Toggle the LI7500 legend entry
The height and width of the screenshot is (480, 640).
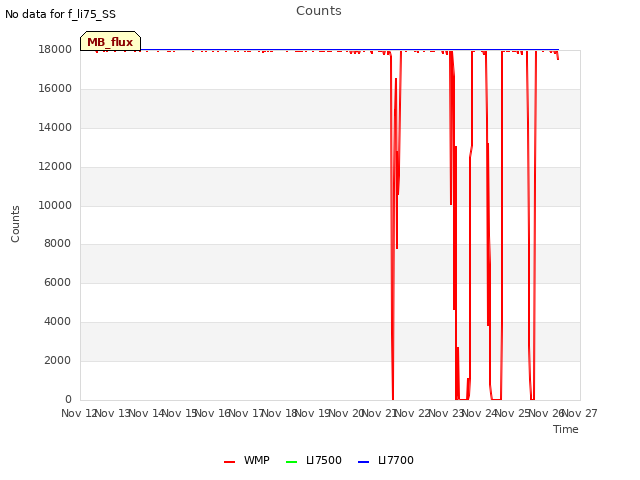314,460
